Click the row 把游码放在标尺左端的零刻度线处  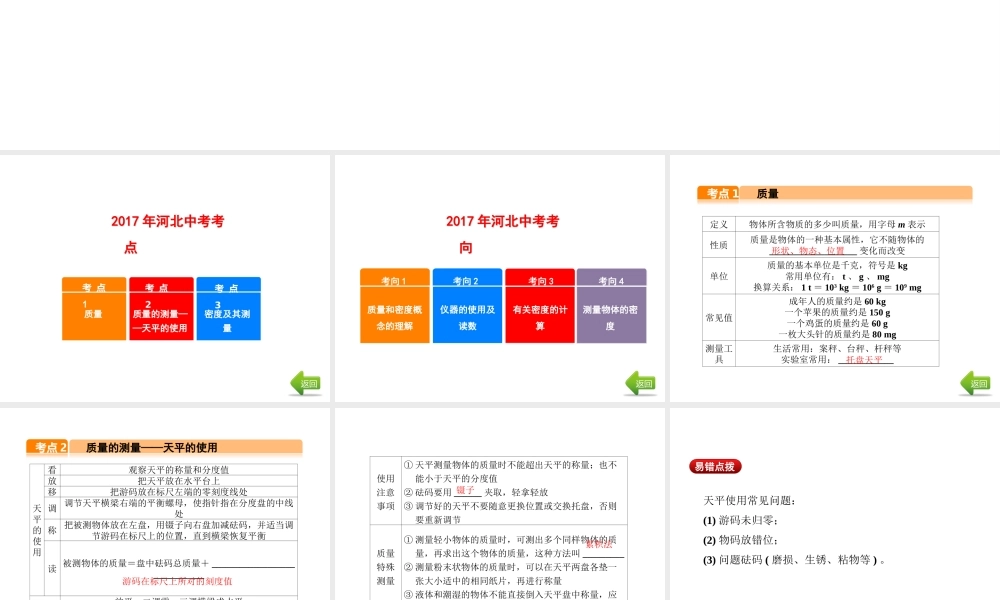[x=179, y=492]
